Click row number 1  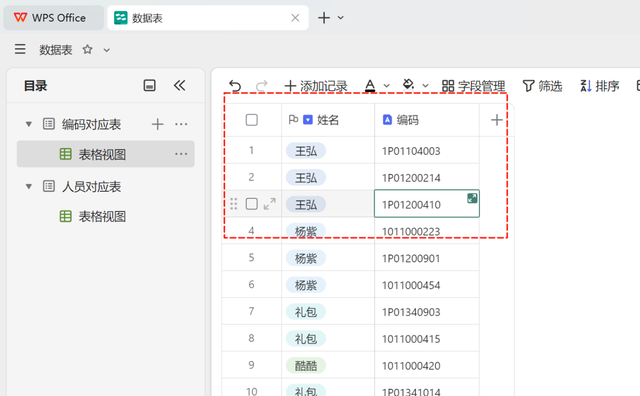tap(251, 150)
